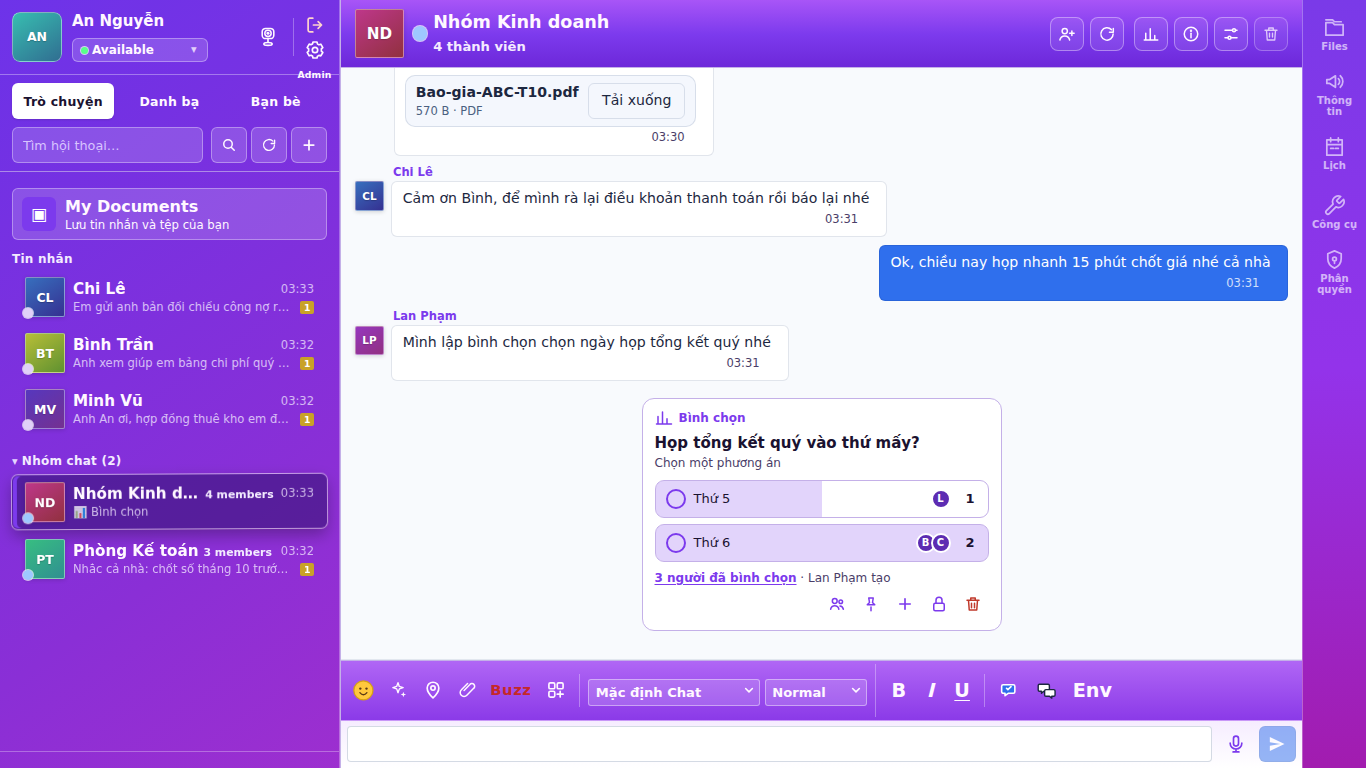Download Bao-gia-ABC-T10.pdf with Tải xuống

636,101
